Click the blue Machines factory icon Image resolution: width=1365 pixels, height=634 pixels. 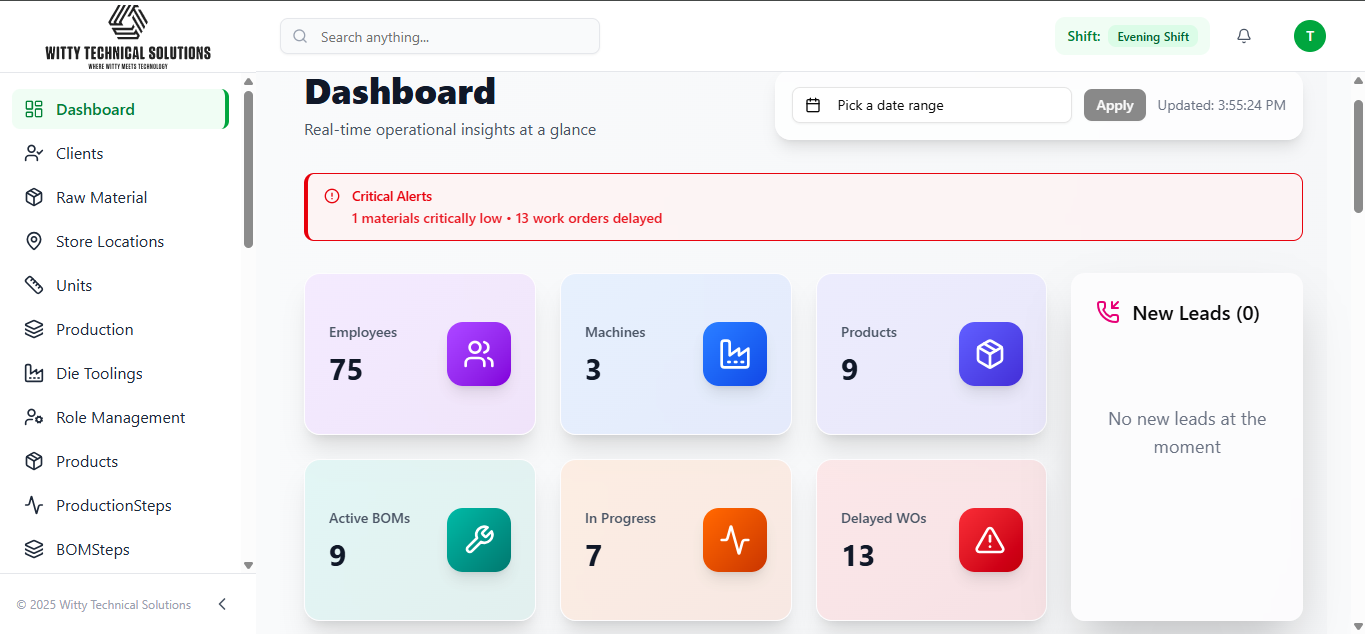click(x=734, y=354)
